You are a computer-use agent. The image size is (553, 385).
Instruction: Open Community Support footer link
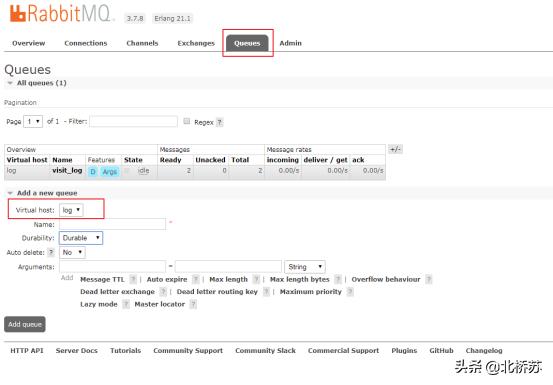[188, 350]
